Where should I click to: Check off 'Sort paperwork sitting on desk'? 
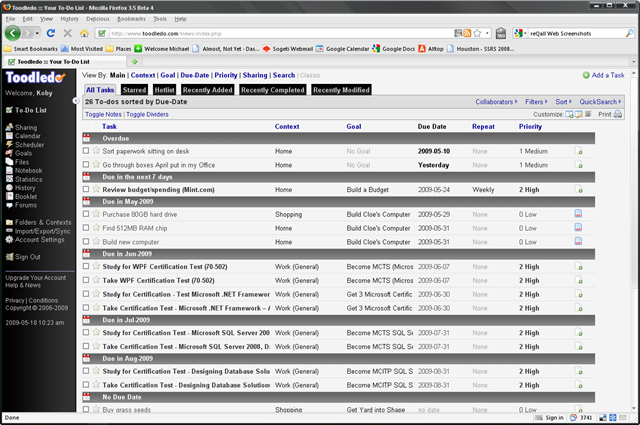point(86,151)
